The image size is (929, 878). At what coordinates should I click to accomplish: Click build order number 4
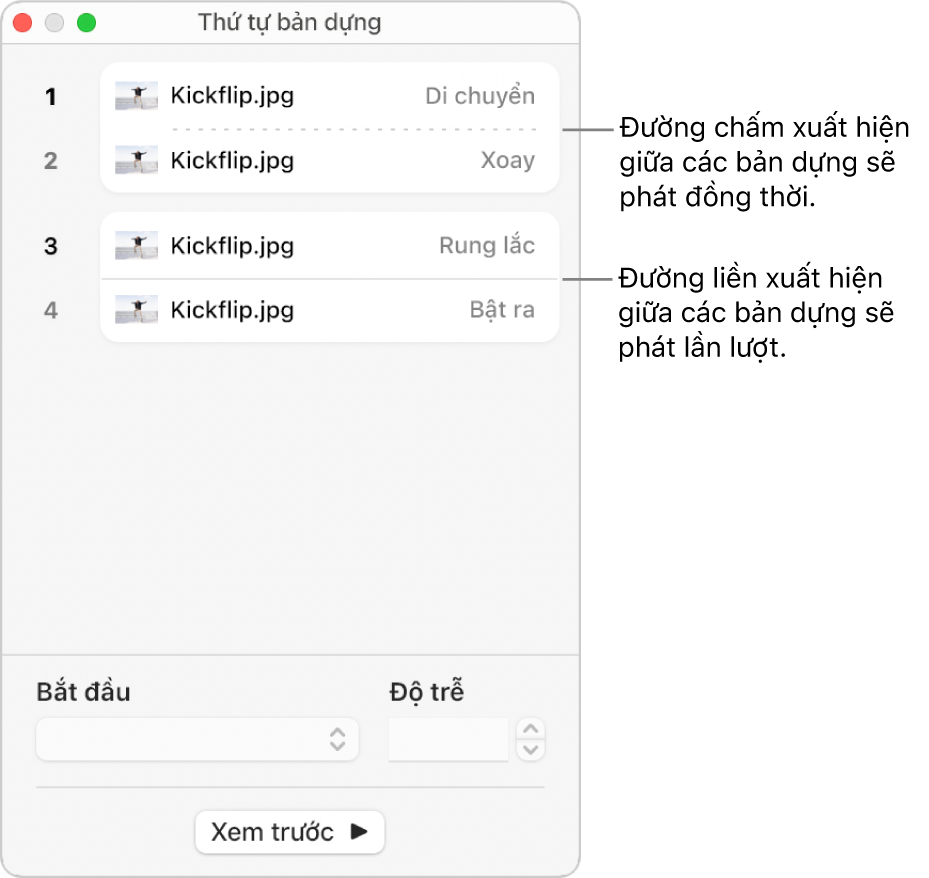[x=51, y=310]
